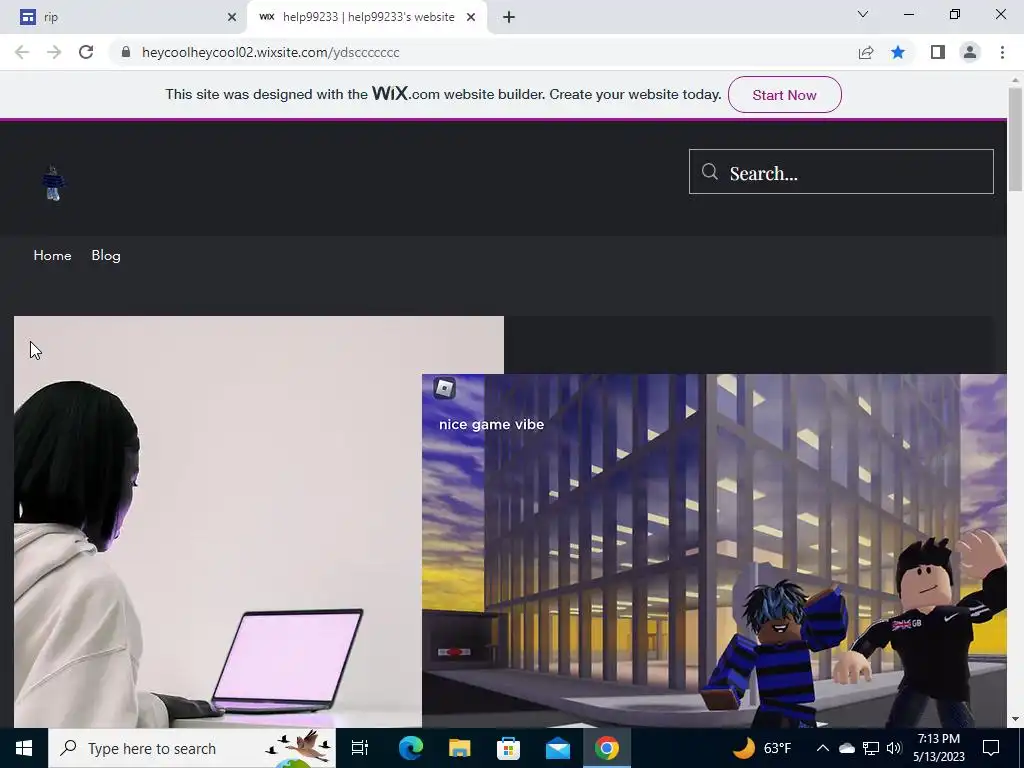Open Chrome side panel
Image resolution: width=1024 pixels, height=768 pixels.
coord(938,52)
